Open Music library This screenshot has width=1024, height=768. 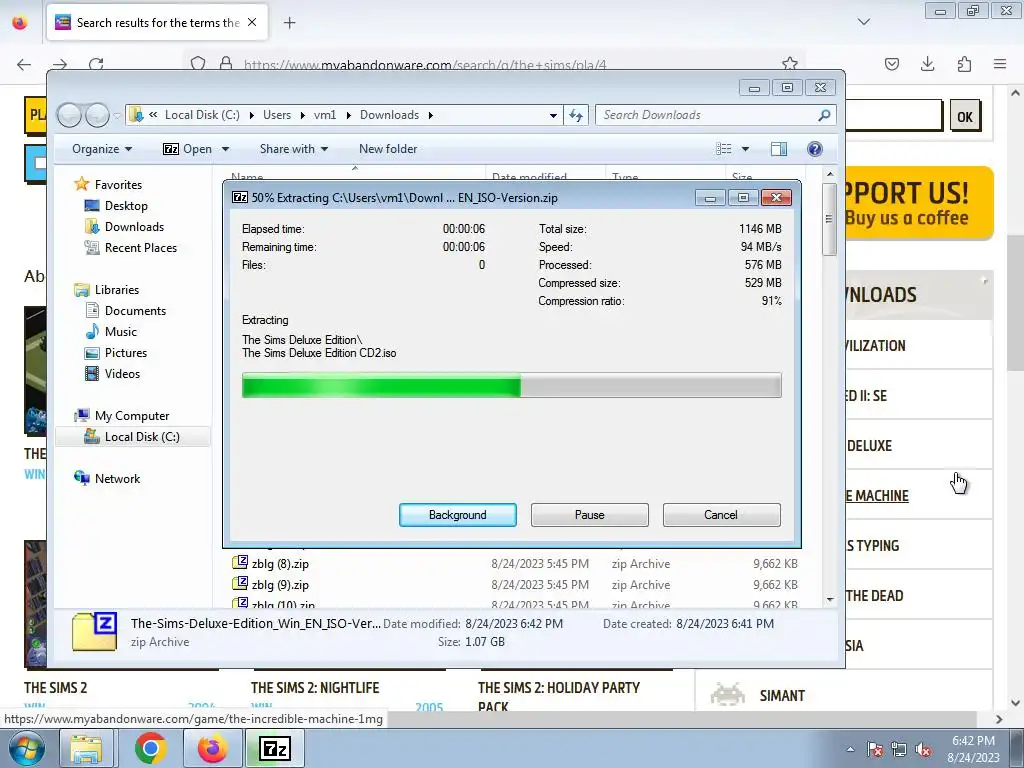tap(121, 332)
